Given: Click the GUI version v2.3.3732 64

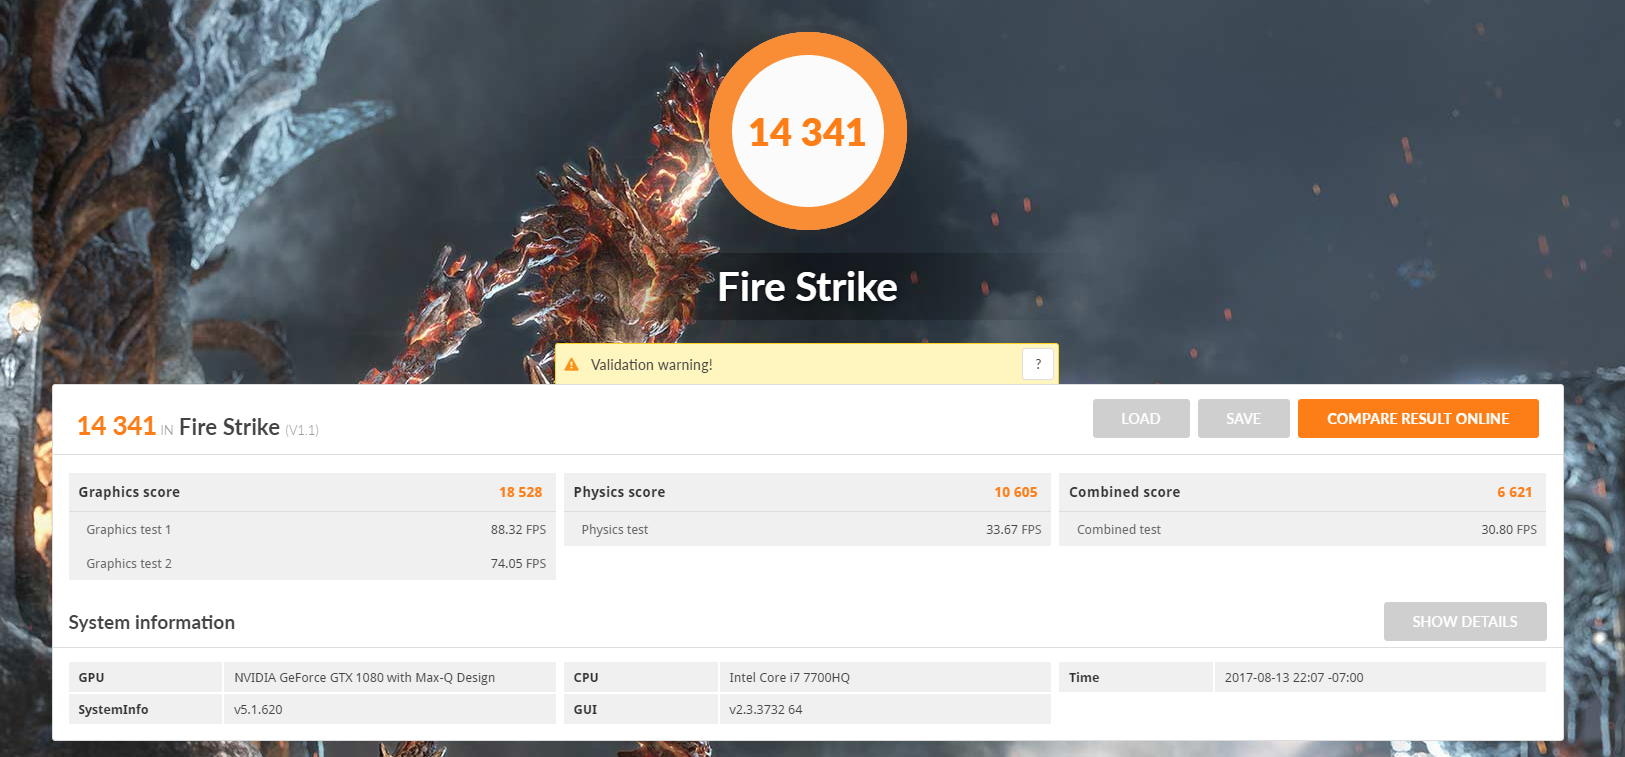Looking at the screenshot, I should tap(766, 710).
